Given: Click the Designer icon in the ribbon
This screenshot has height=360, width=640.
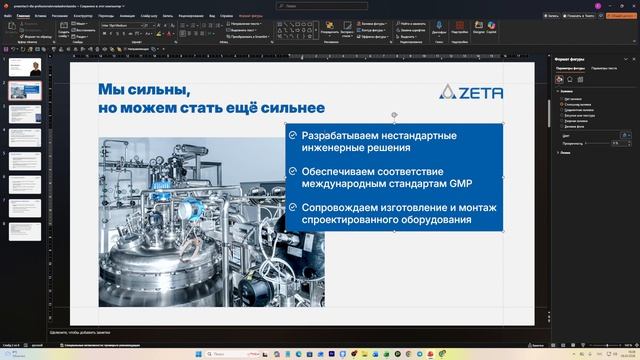Looking at the screenshot, I should point(479,25).
